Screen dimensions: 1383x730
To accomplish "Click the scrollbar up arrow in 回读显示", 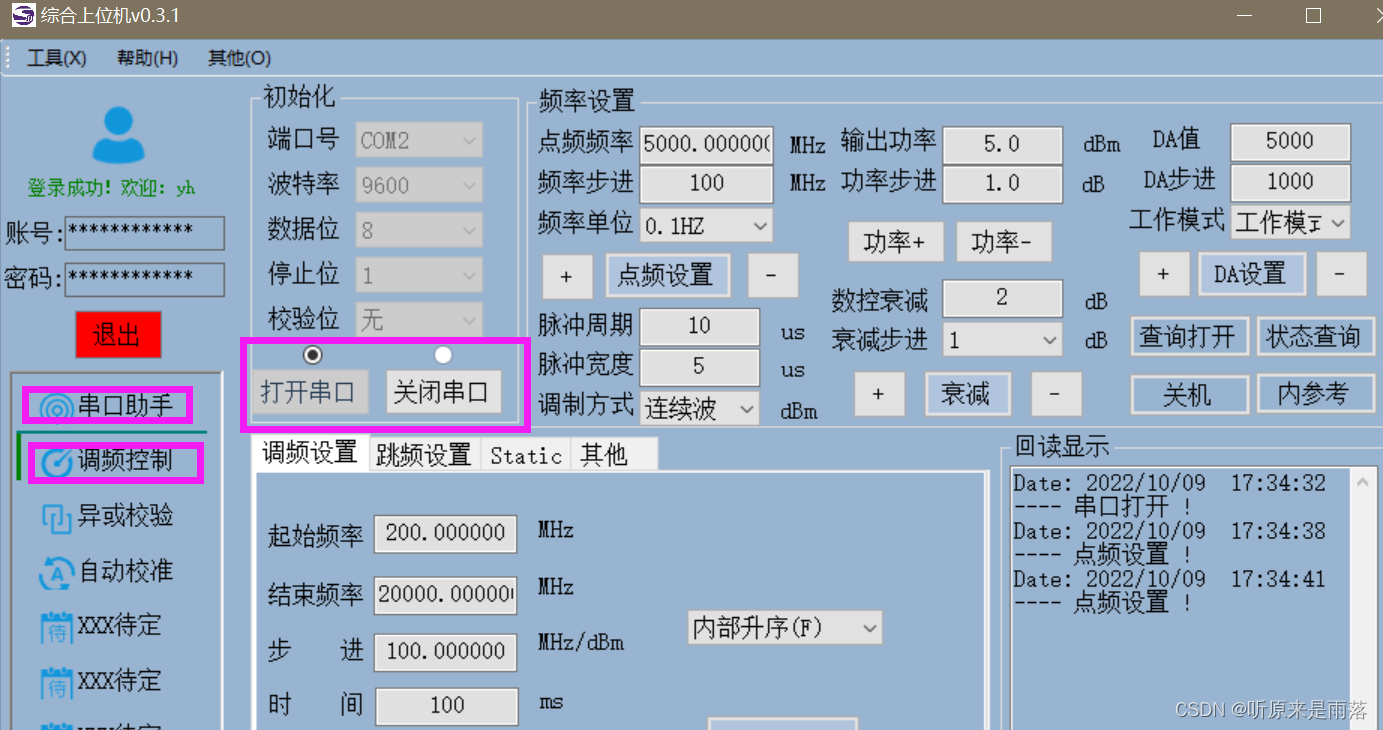I will pyautogui.click(x=1361, y=481).
